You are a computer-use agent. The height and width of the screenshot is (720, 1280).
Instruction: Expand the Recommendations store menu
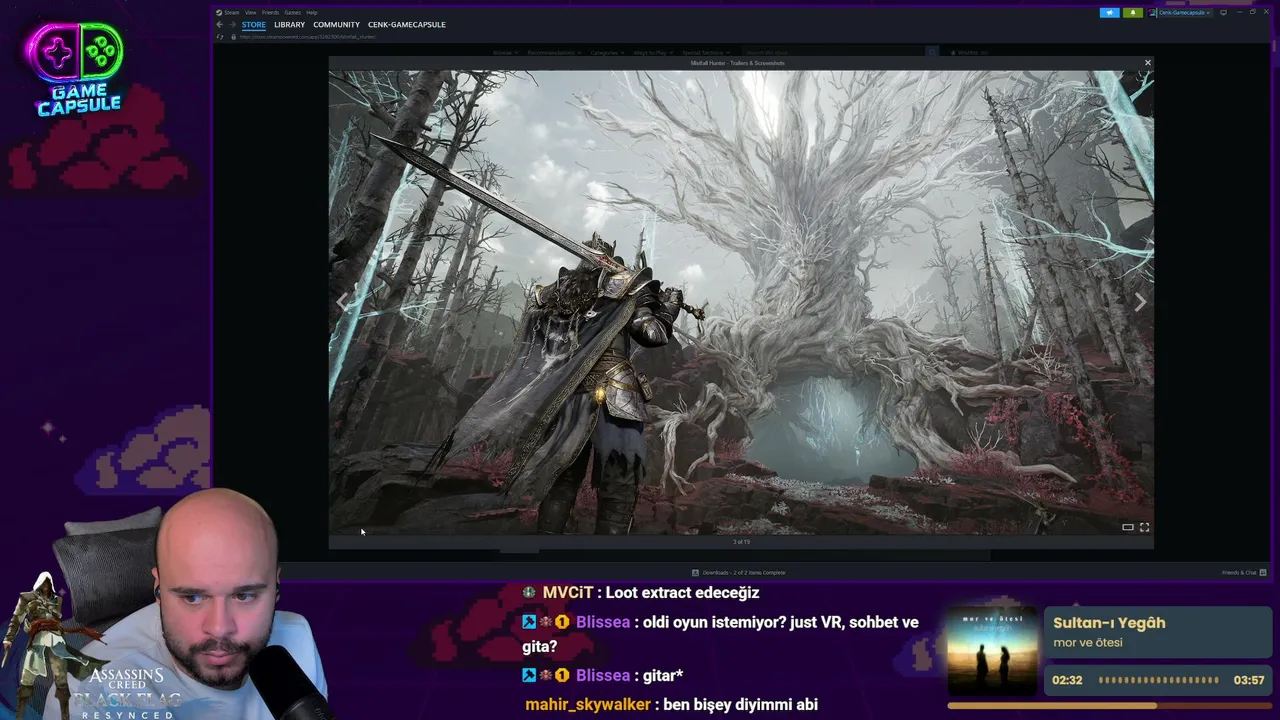coord(553,52)
